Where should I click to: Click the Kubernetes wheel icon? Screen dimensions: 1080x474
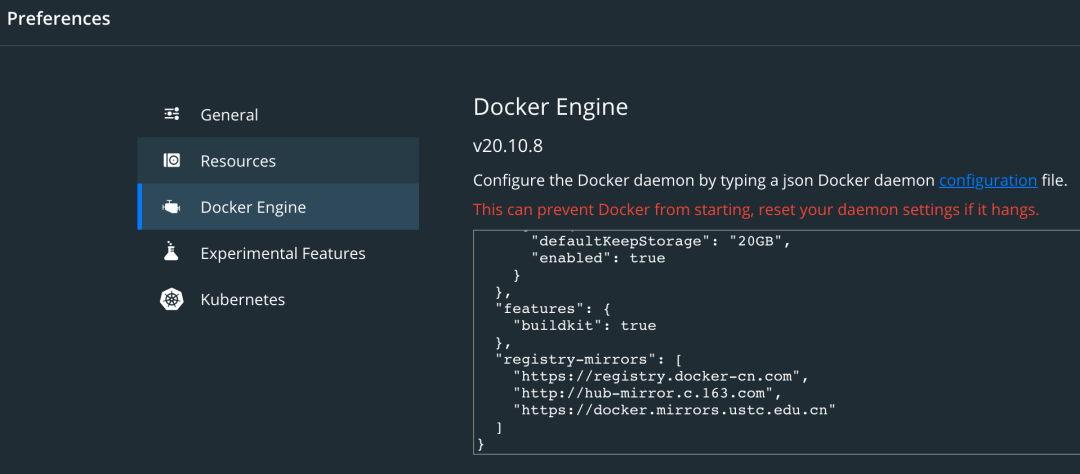pyautogui.click(x=172, y=299)
